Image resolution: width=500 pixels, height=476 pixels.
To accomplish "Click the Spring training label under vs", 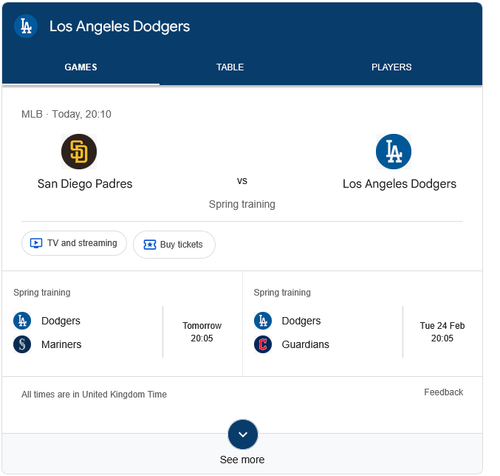I will [x=242, y=204].
